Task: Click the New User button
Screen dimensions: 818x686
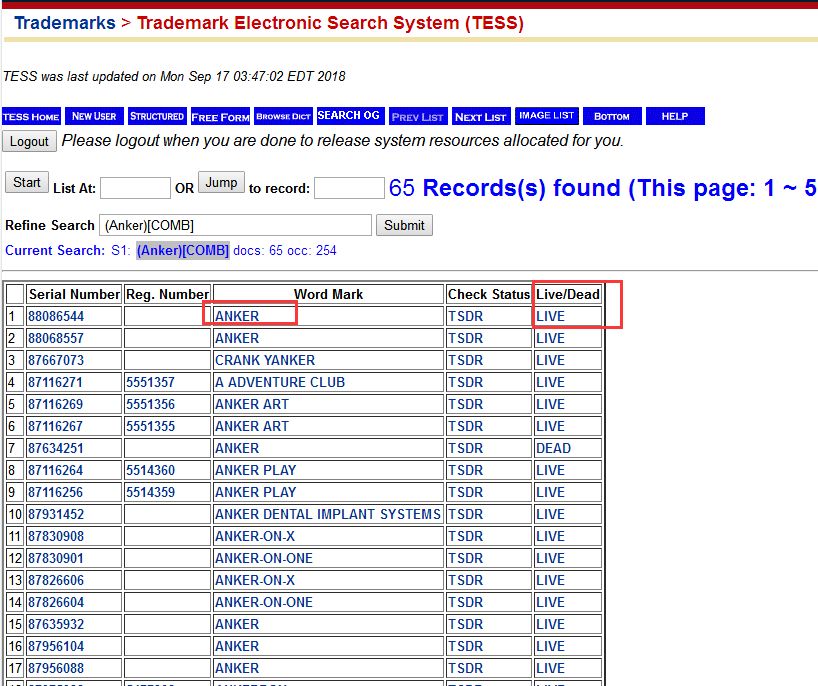Action: point(94,116)
